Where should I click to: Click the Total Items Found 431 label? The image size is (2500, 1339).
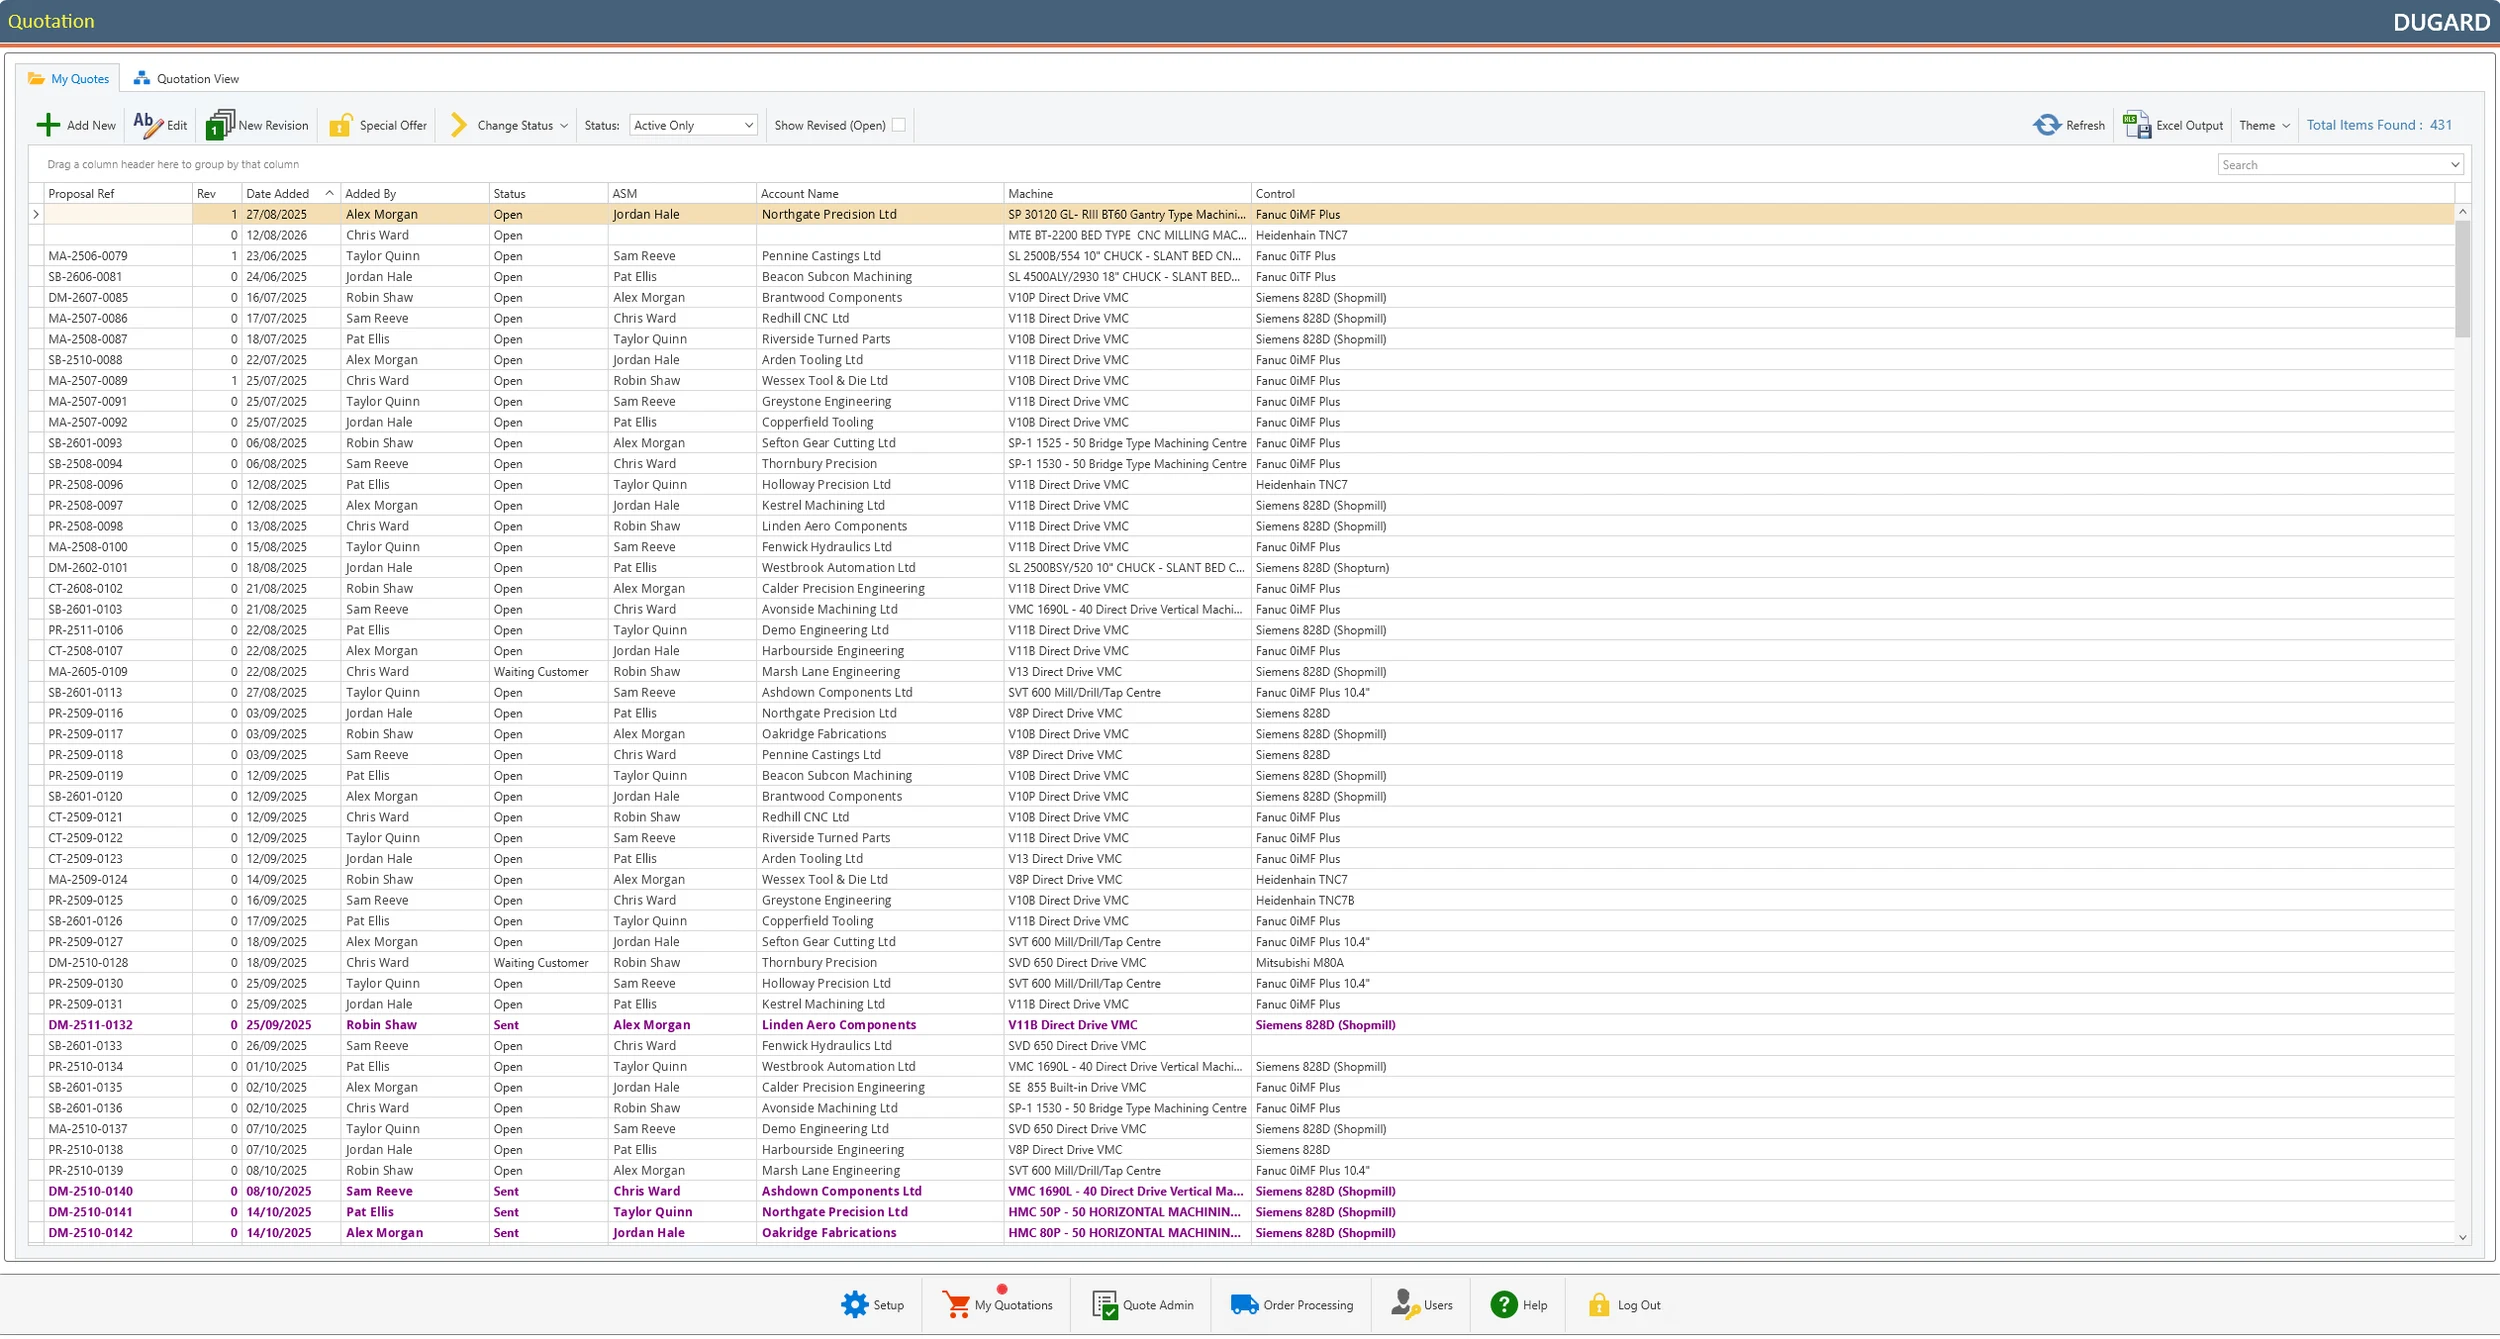click(2378, 125)
